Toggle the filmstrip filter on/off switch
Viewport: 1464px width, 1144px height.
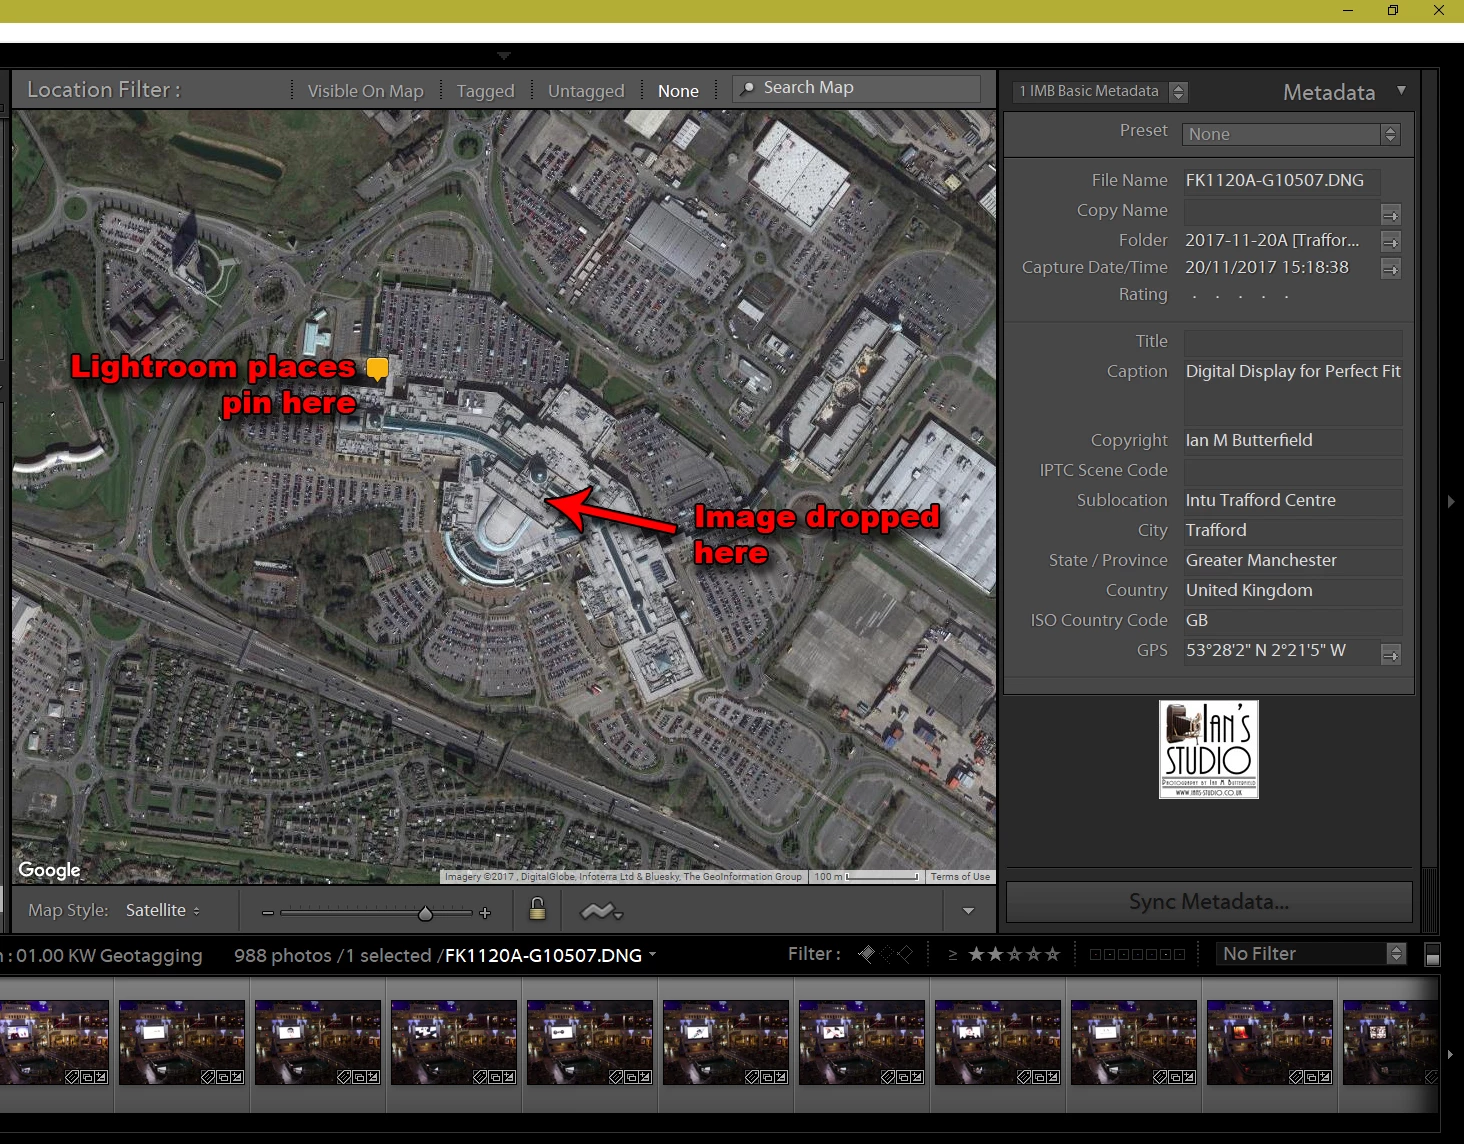(x=1432, y=954)
